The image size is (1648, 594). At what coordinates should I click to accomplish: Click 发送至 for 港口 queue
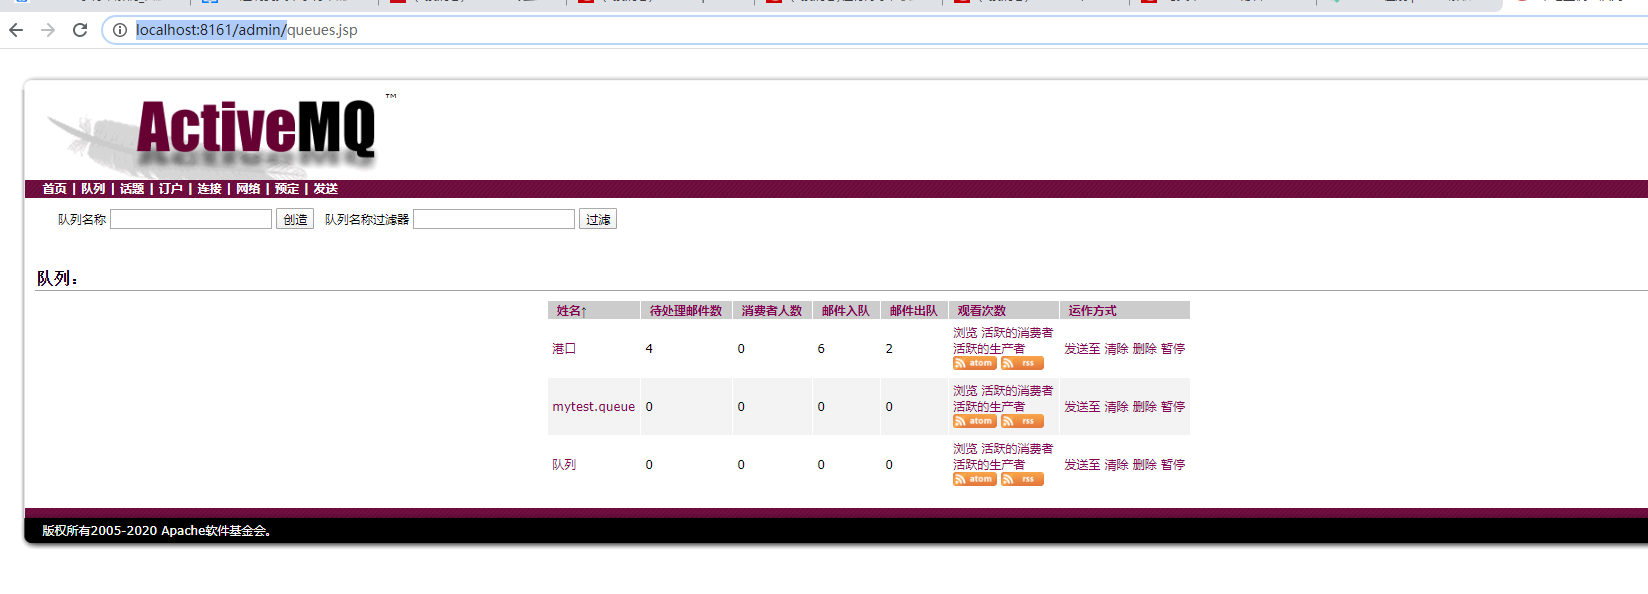click(x=1082, y=349)
